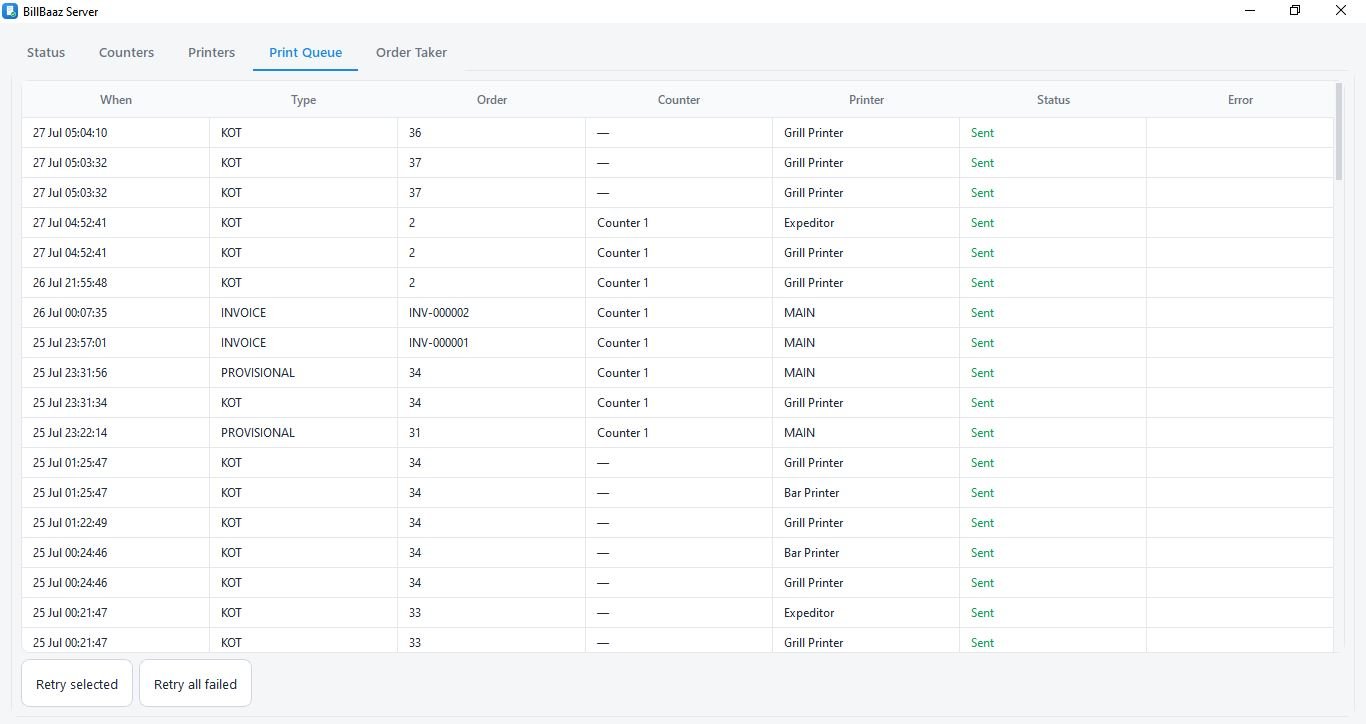1366x724 pixels.
Task: Click the Retry selected button
Action: coord(77,684)
